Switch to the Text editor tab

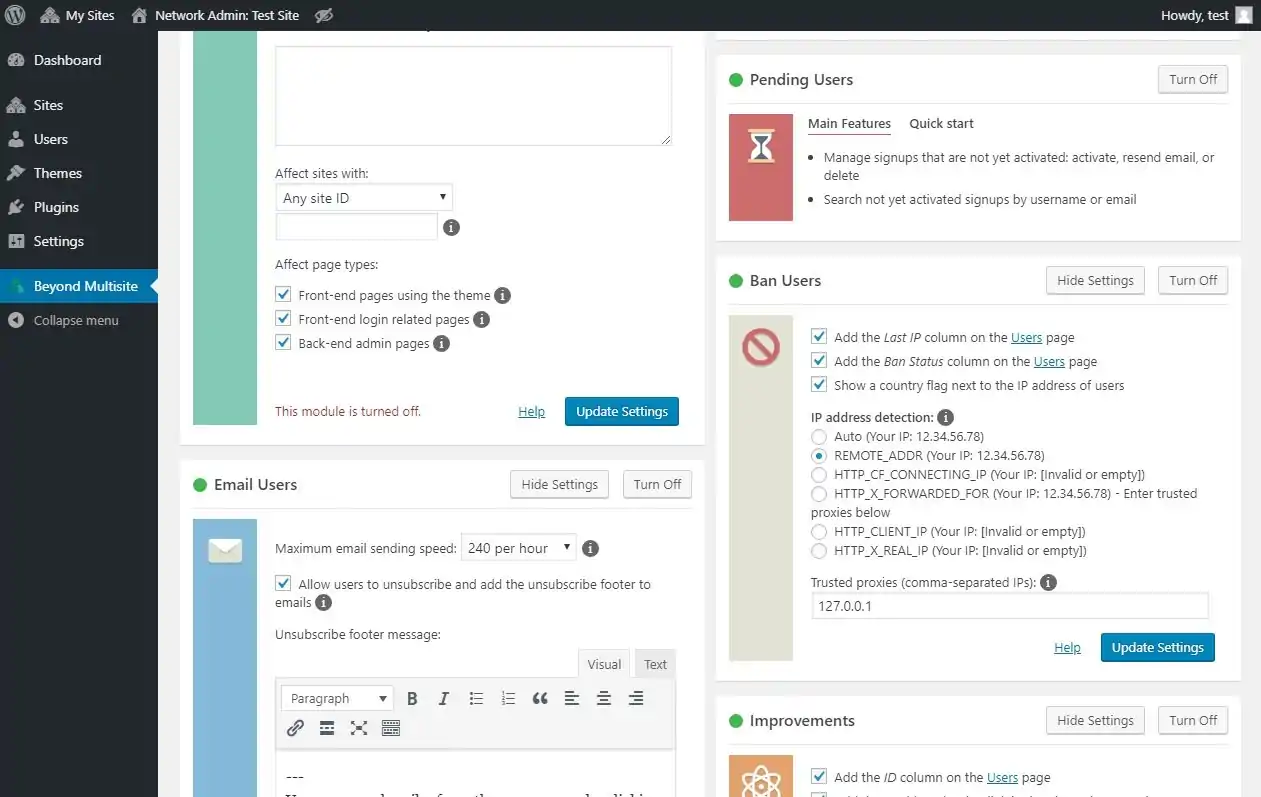pyautogui.click(x=655, y=663)
